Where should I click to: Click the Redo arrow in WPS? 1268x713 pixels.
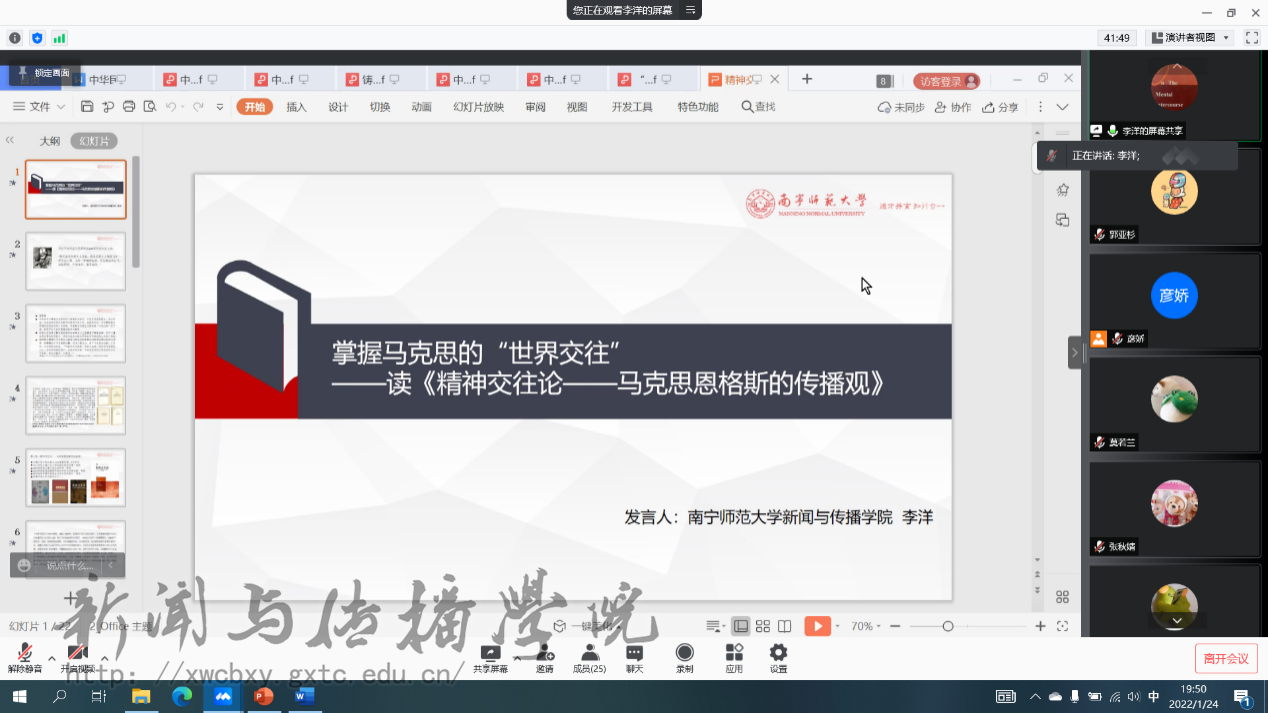tap(198, 107)
